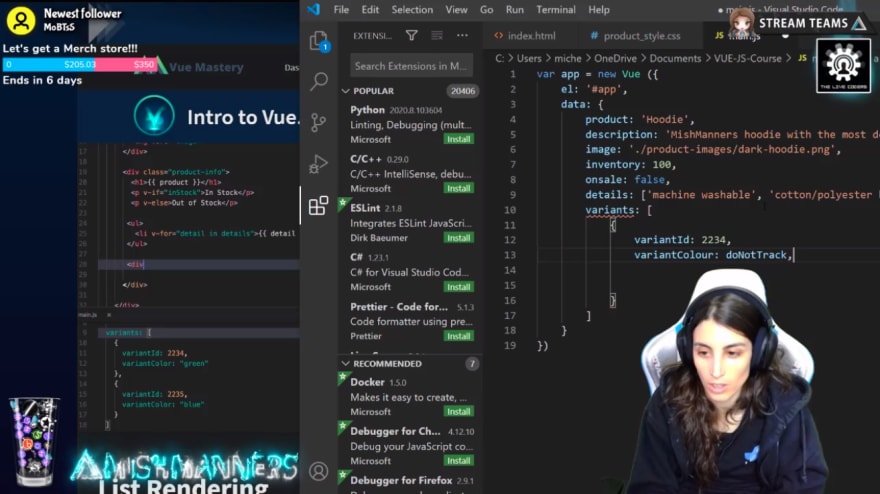Install the ESLint extension

pyautogui.click(x=459, y=237)
